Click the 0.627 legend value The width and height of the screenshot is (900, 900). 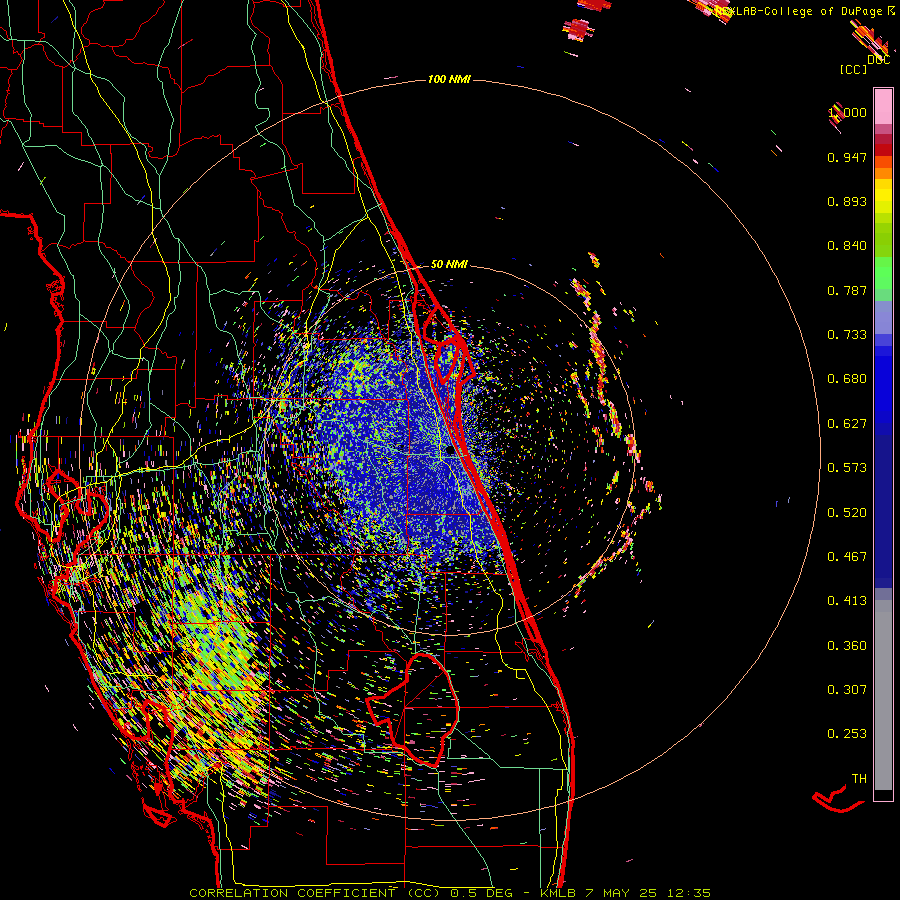(847, 424)
